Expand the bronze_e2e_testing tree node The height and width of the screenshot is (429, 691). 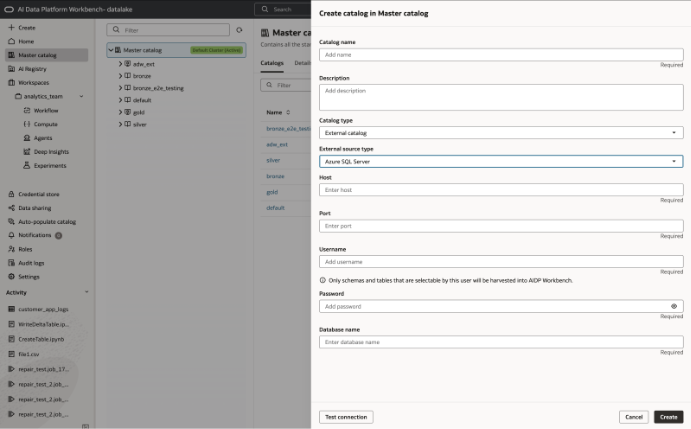click(x=120, y=88)
